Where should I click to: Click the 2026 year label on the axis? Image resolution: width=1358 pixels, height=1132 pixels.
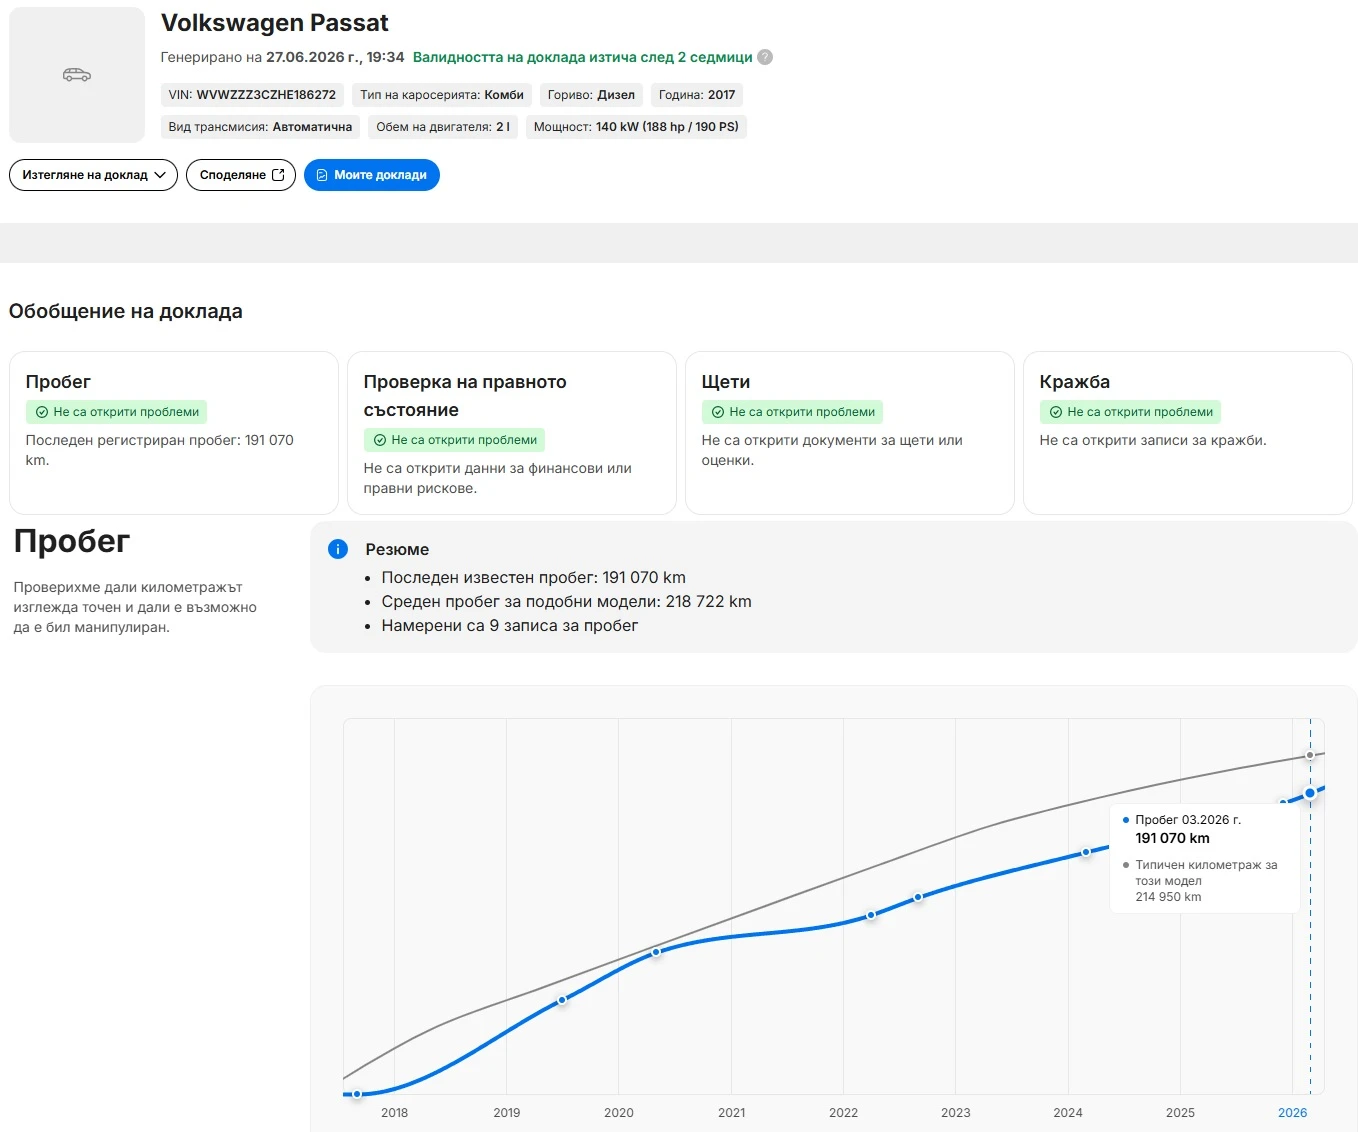click(x=1292, y=1112)
